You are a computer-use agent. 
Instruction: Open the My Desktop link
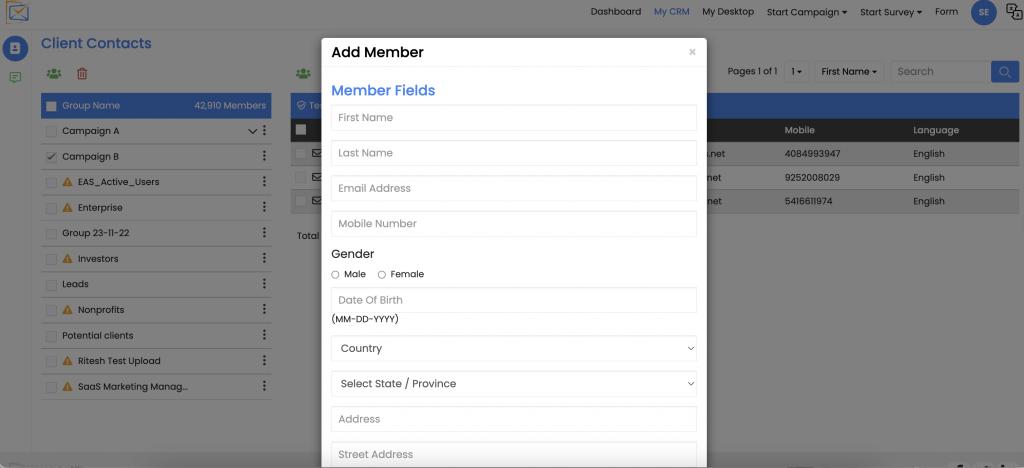(x=728, y=12)
